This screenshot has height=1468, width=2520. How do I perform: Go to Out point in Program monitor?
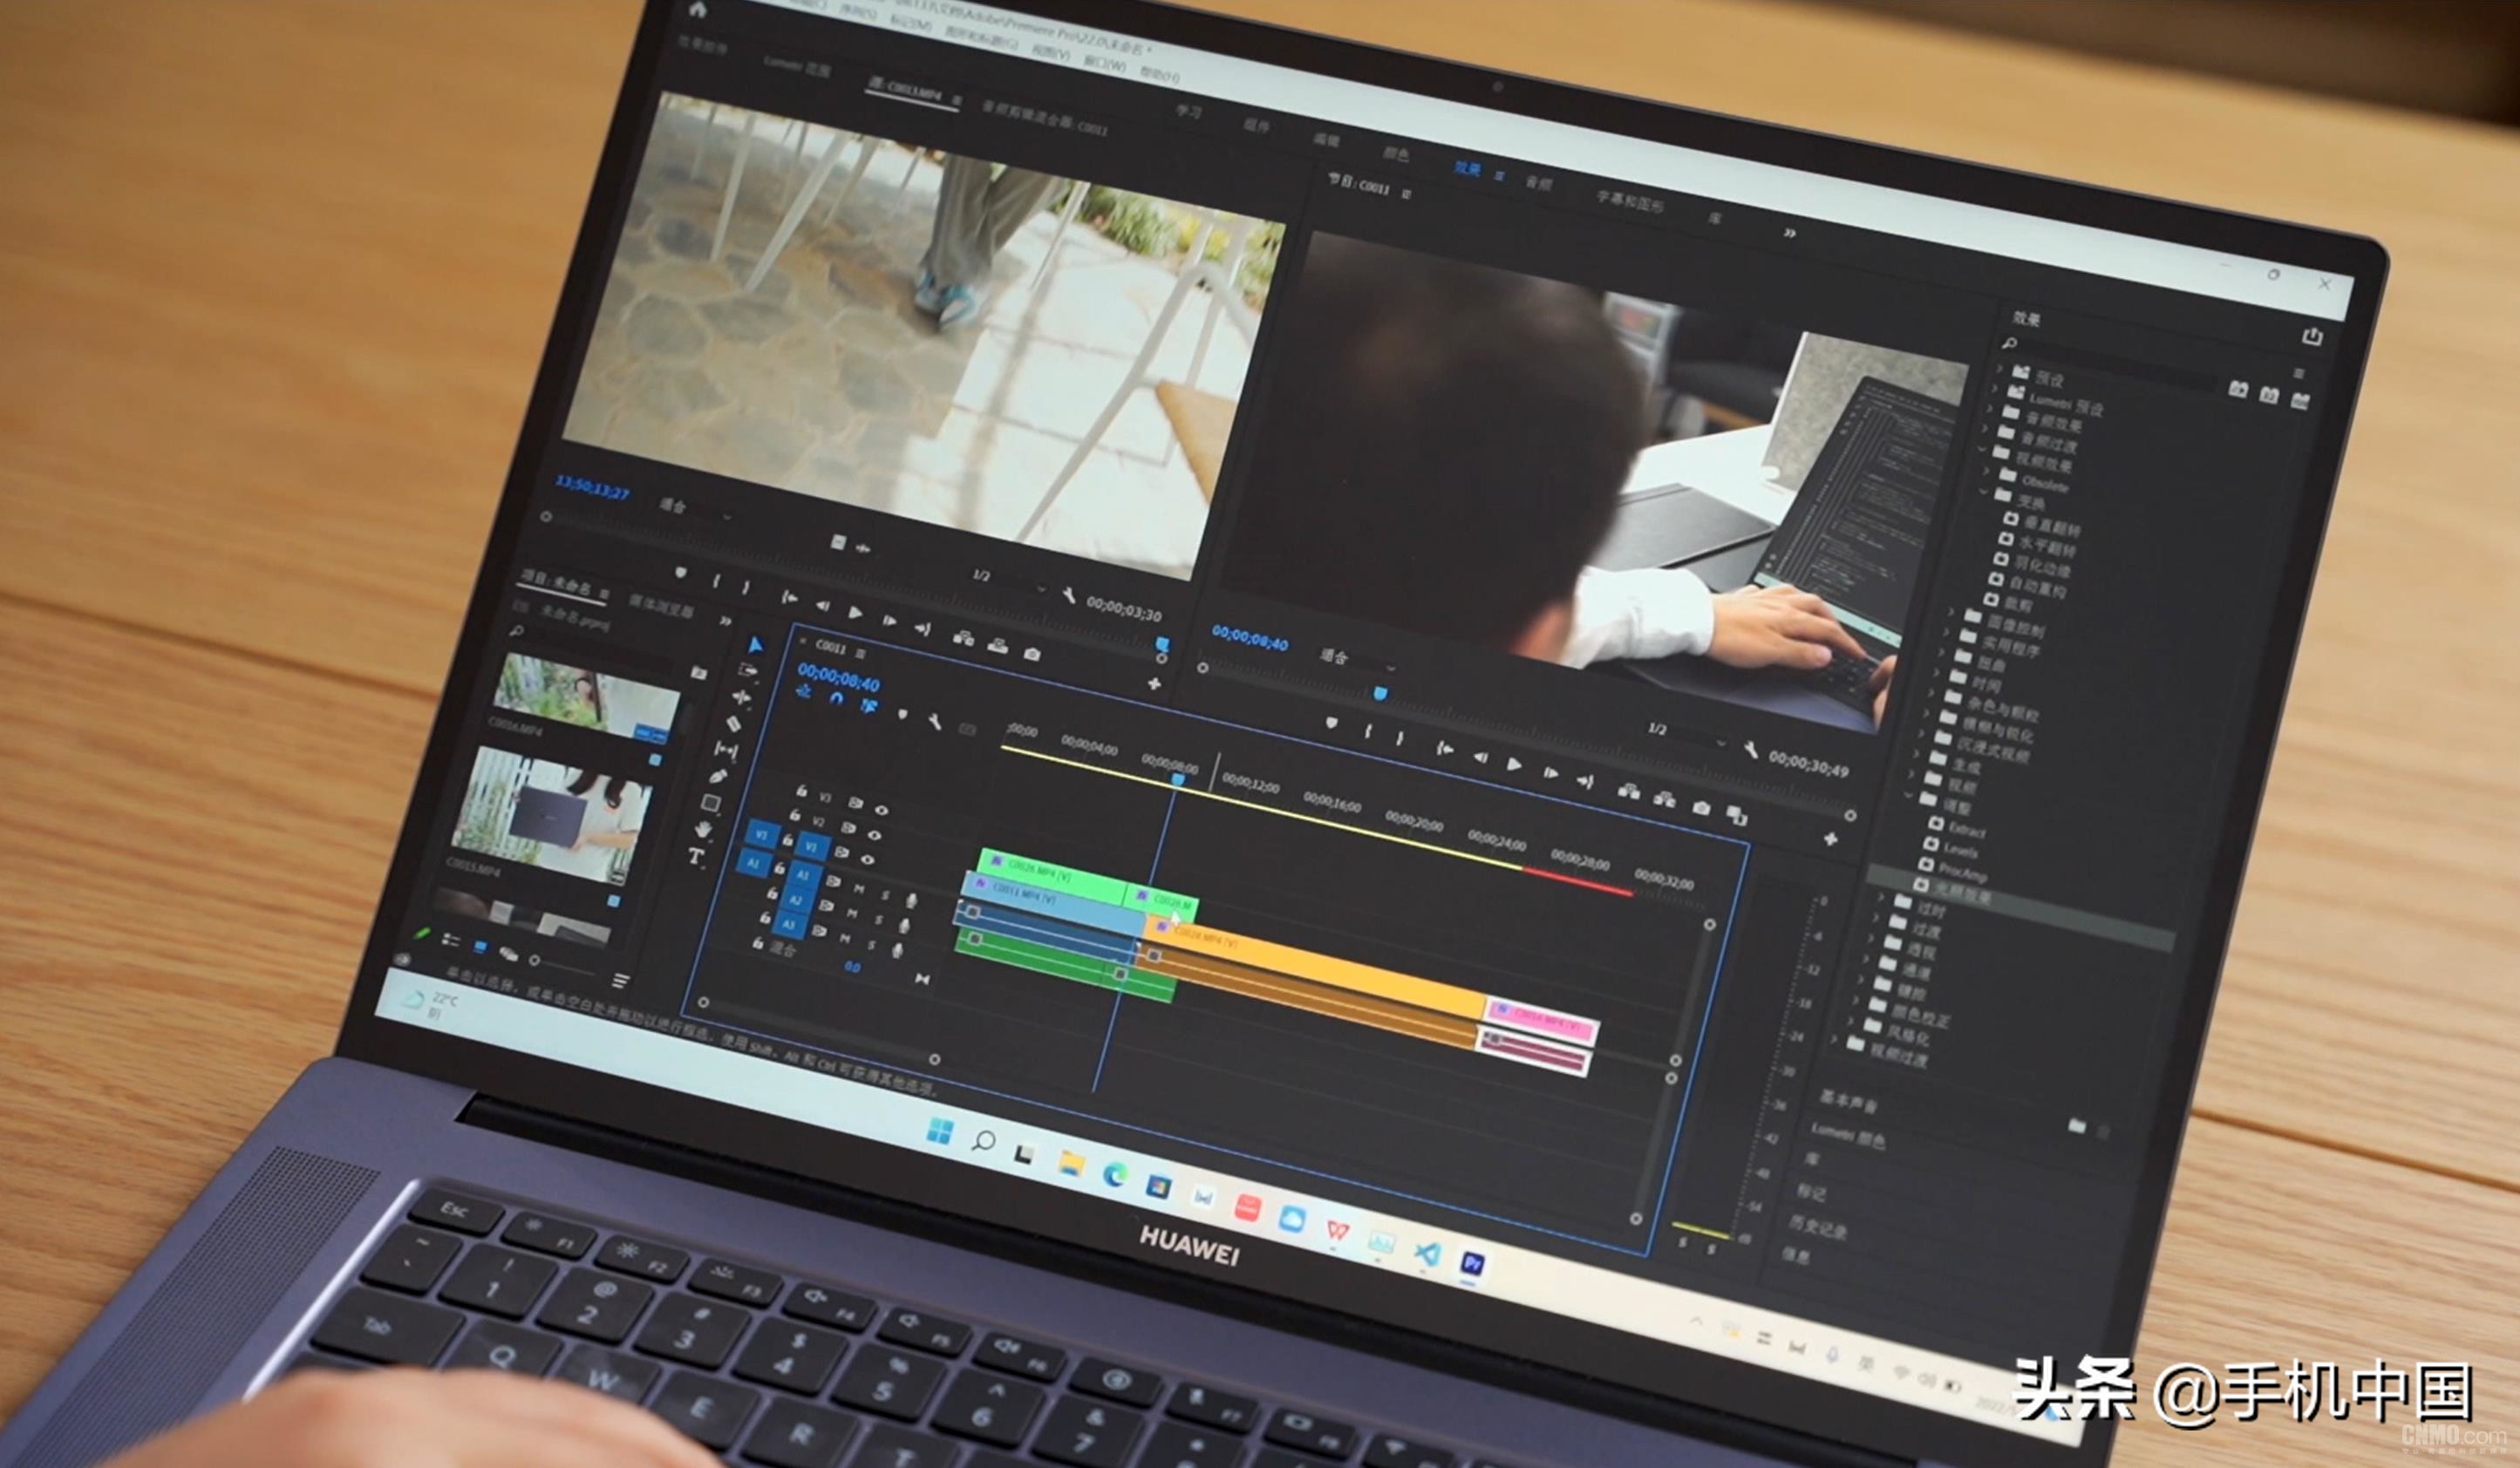pos(1584,781)
